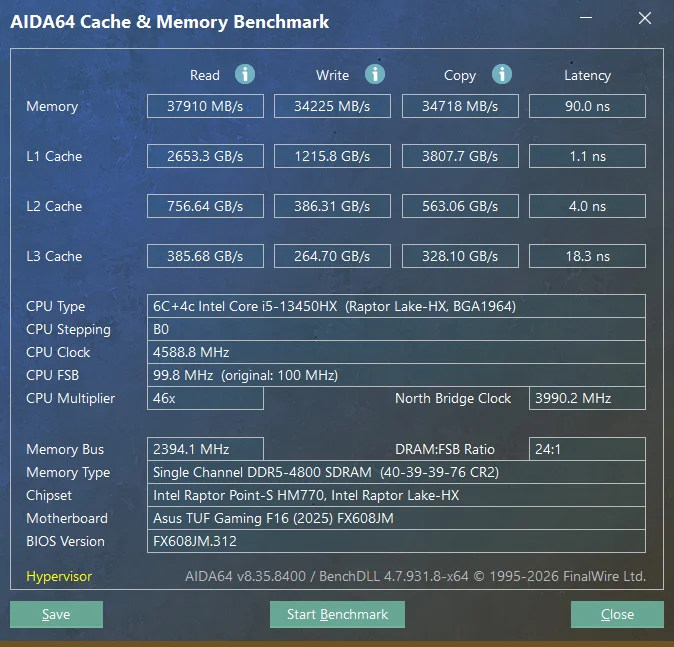Select the Memory Copy 34718 MB/s value
674x647 pixels.
[x=460, y=106]
